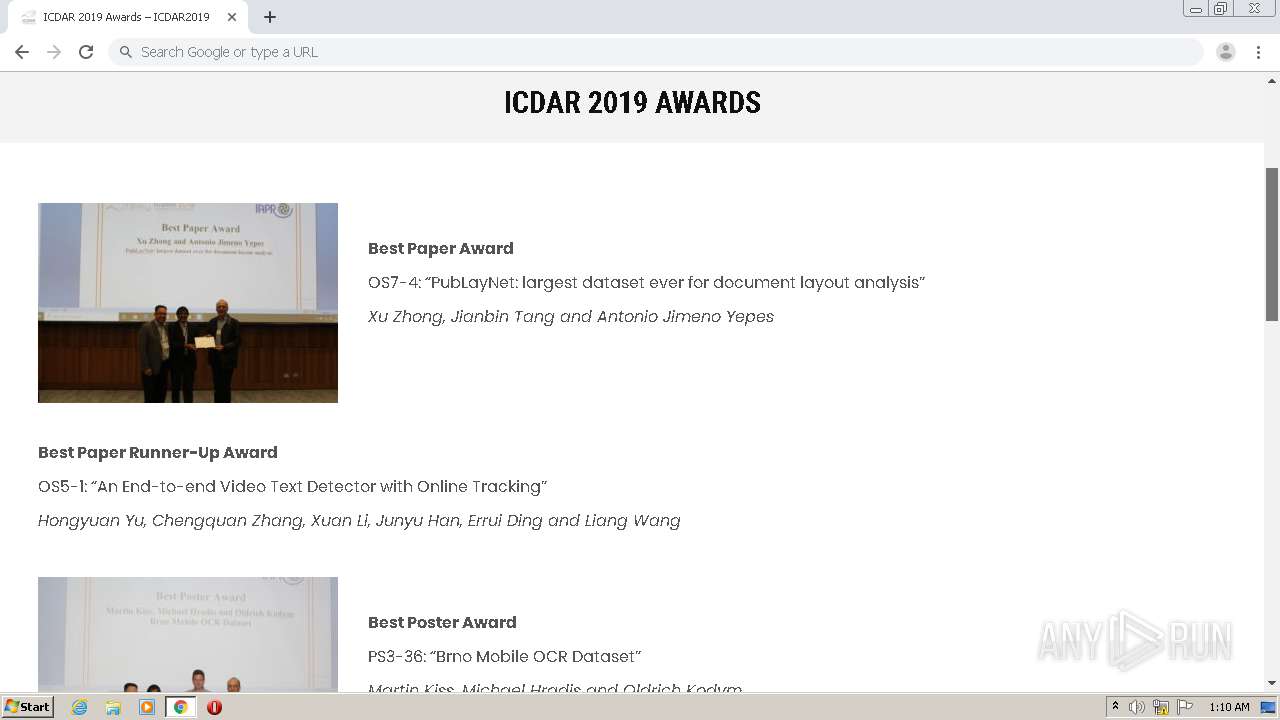Click the Show Desktop button
Viewport: 1280px width, 720px height.
[1269, 707]
